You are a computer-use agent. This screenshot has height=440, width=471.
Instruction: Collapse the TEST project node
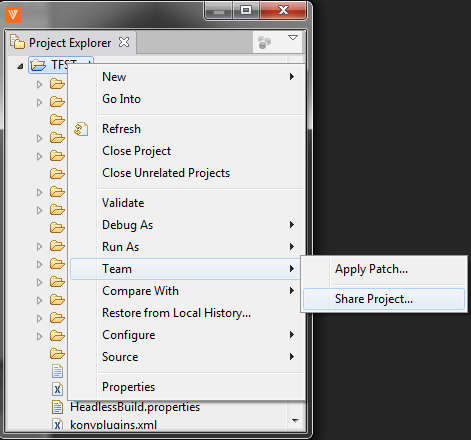tap(20, 66)
